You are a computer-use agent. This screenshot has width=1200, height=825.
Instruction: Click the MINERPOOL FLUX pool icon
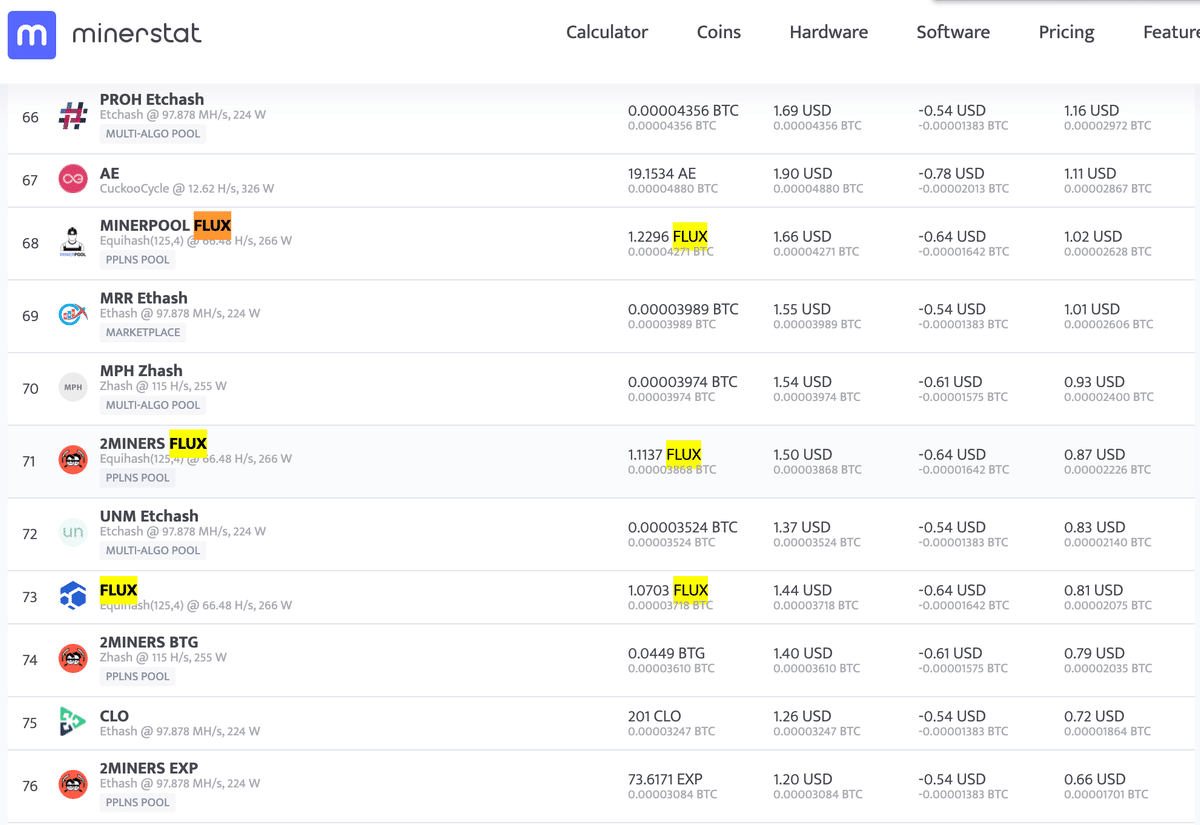(73, 243)
